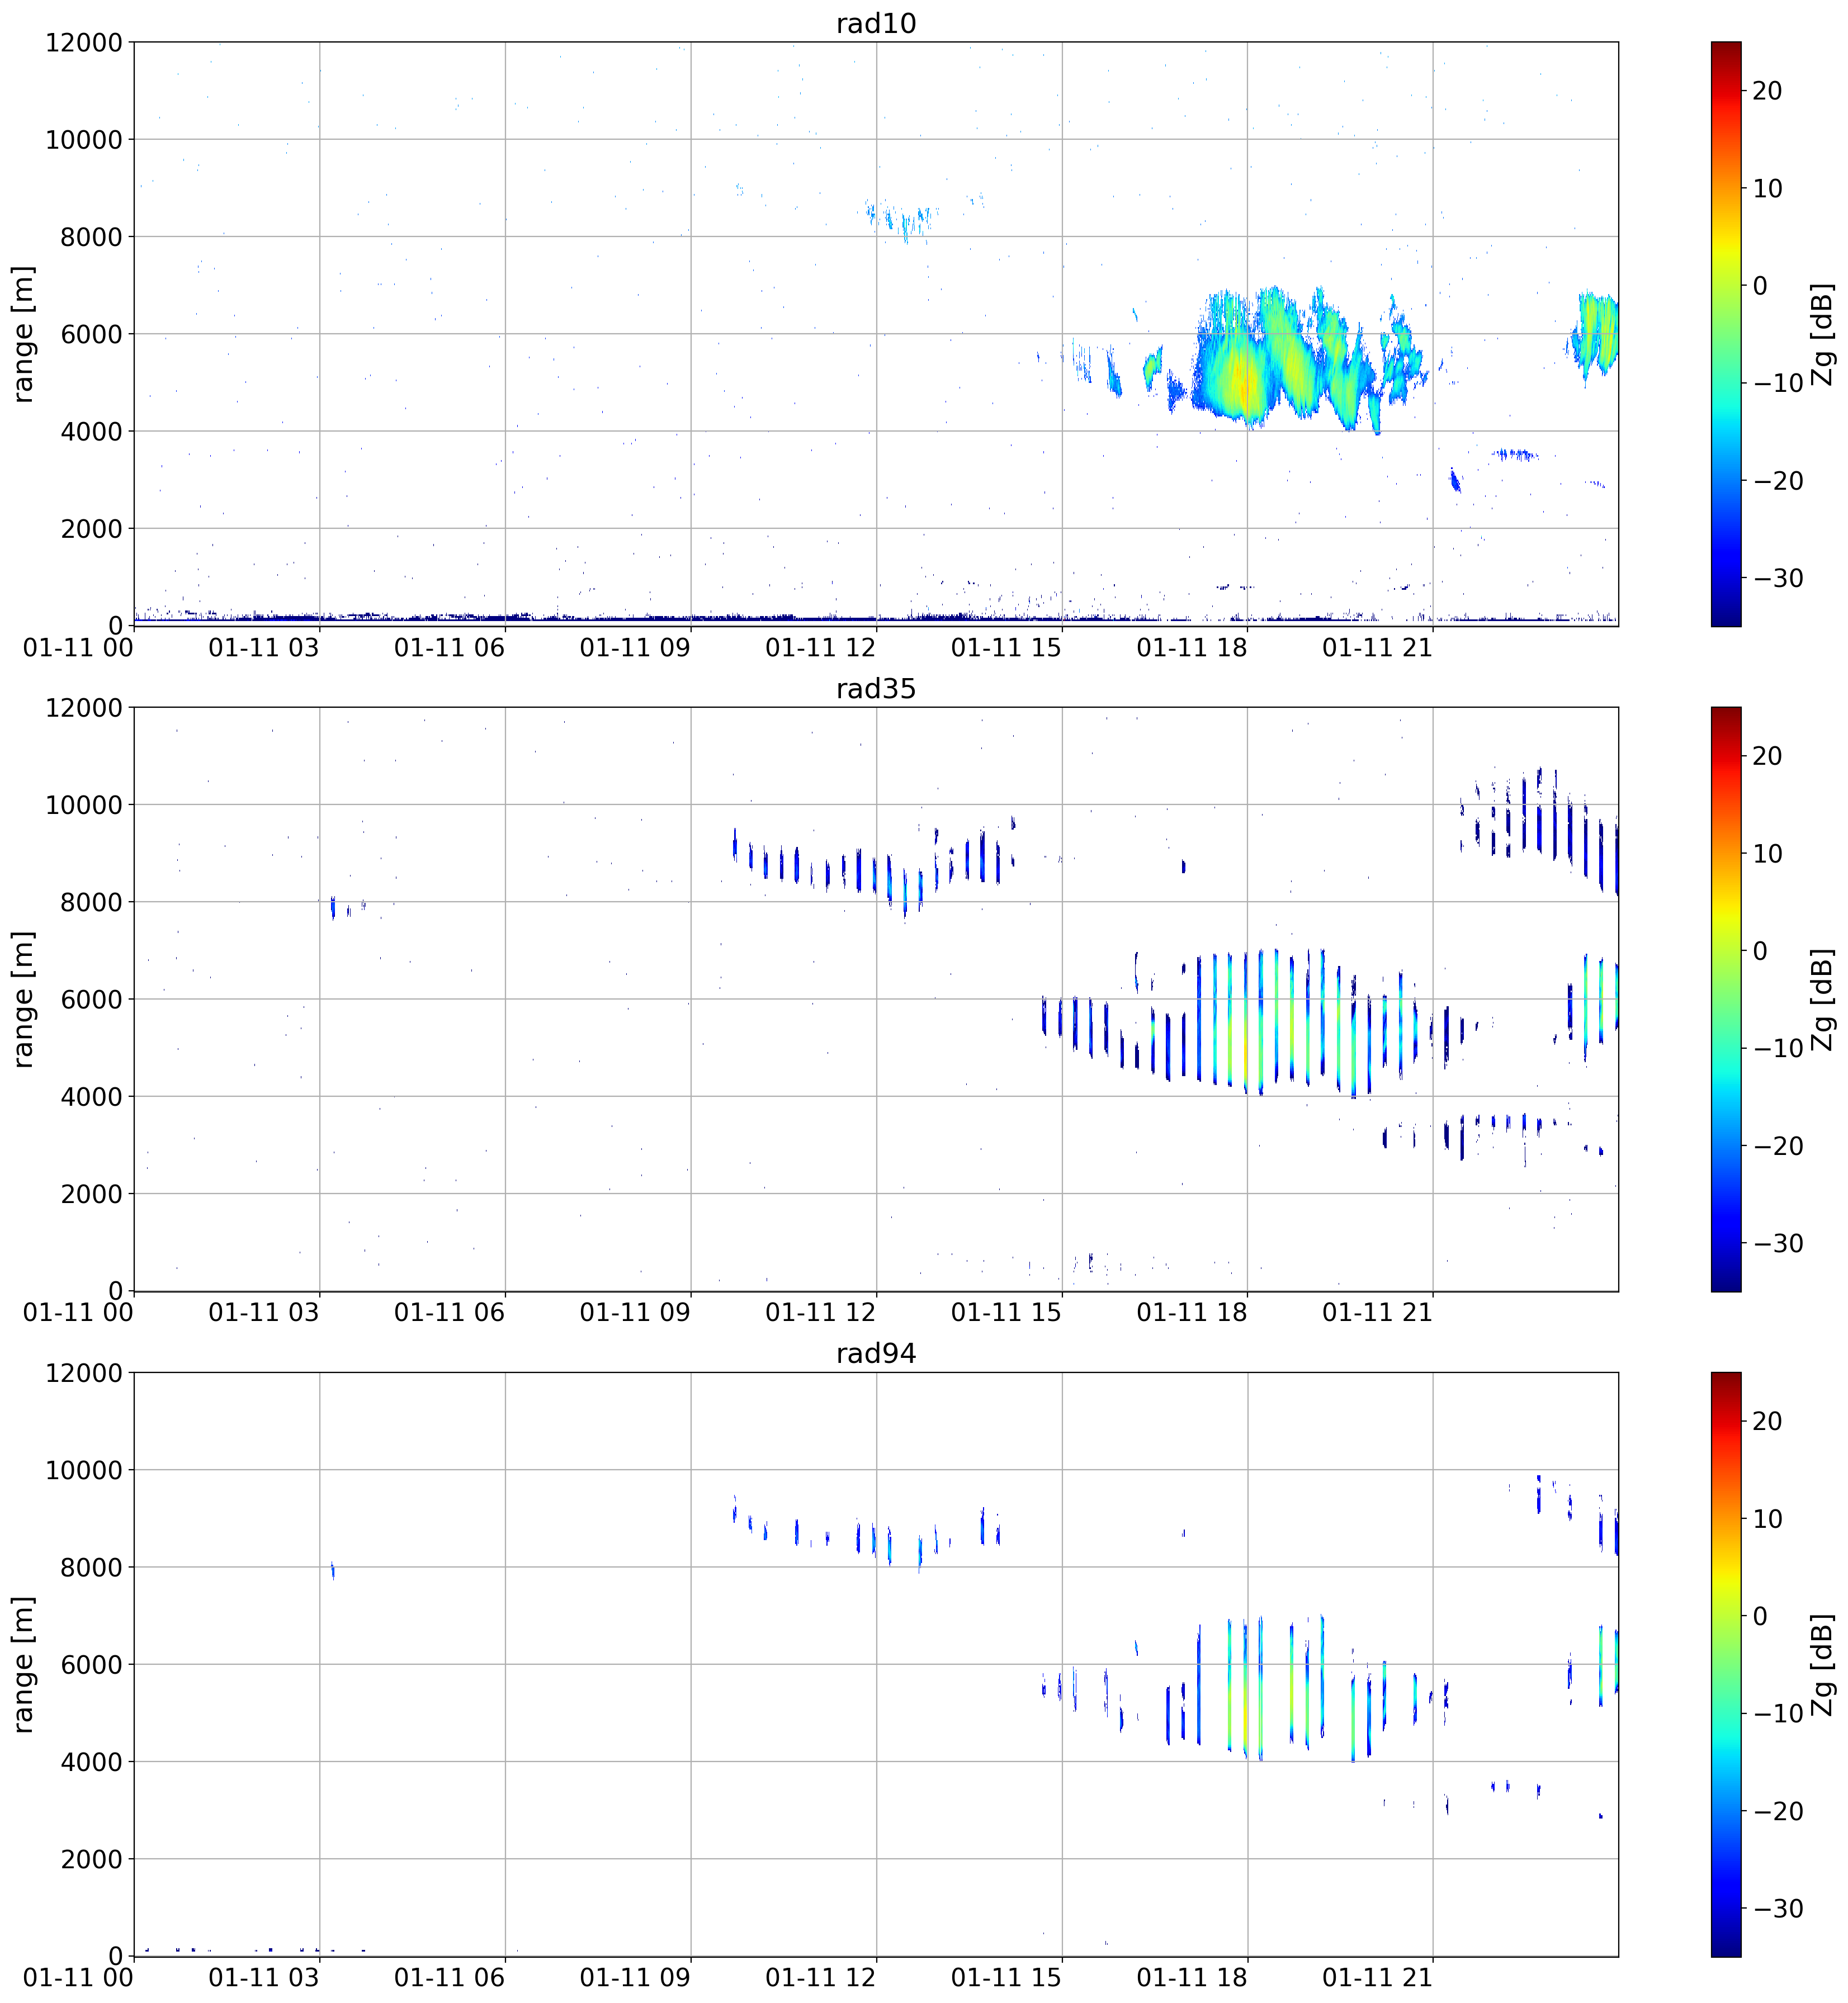This screenshot has height=2003, width=1848.
Task: Click the 0 tick on rad35 colorbar
Action: click(1760, 951)
